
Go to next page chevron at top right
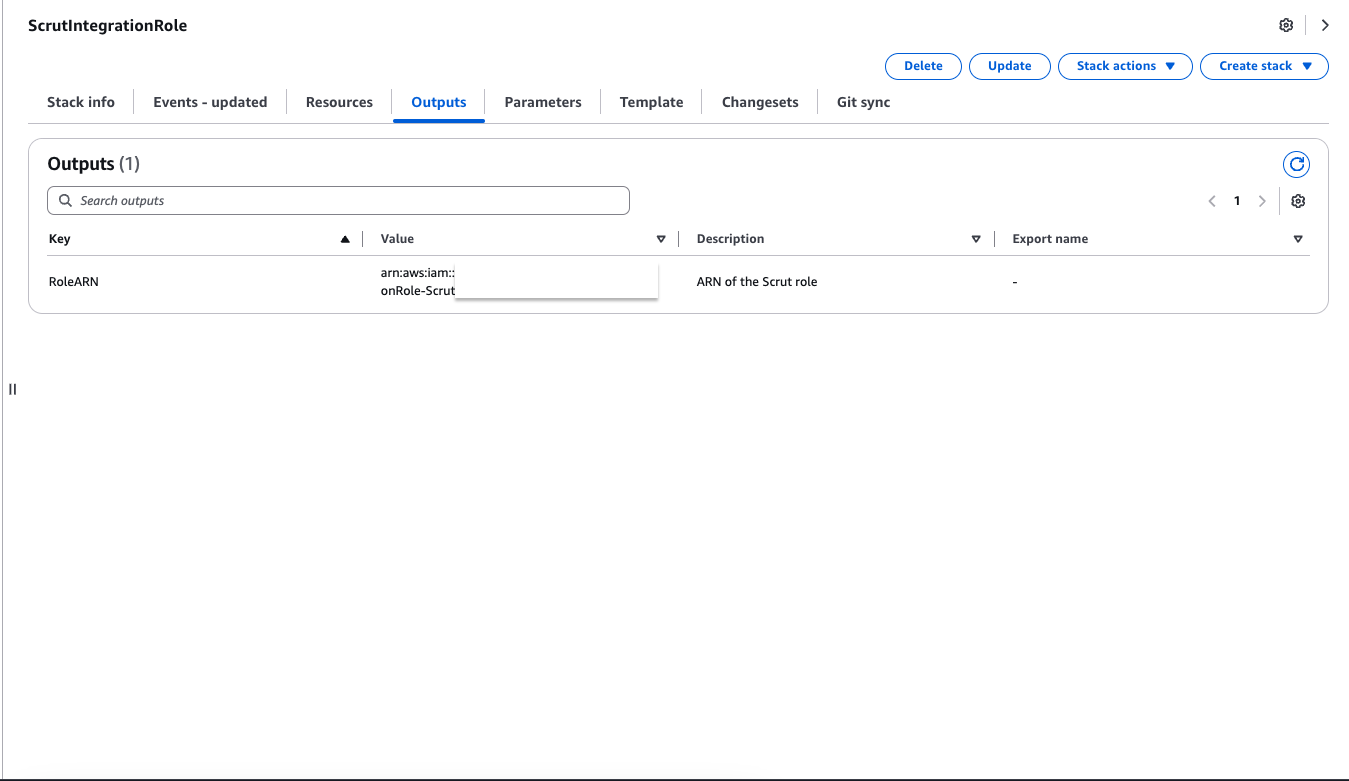[1325, 25]
